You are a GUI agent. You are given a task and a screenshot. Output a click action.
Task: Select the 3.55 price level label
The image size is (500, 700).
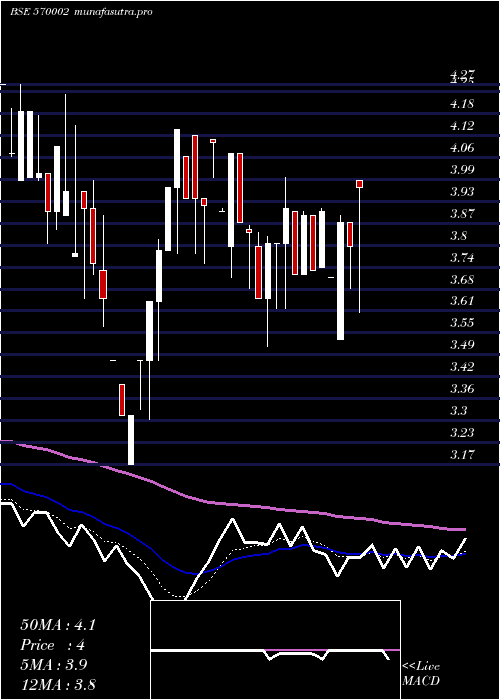462,322
